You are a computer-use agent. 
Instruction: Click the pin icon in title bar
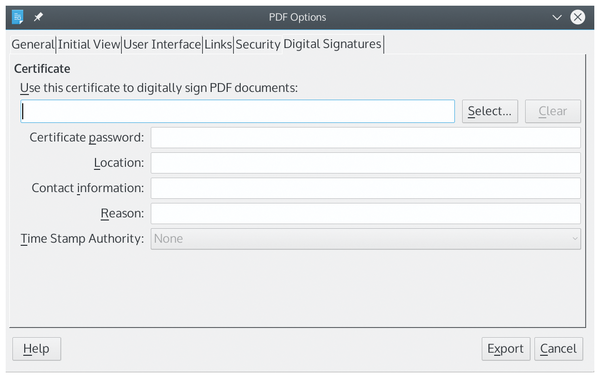[x=38, y=17]
